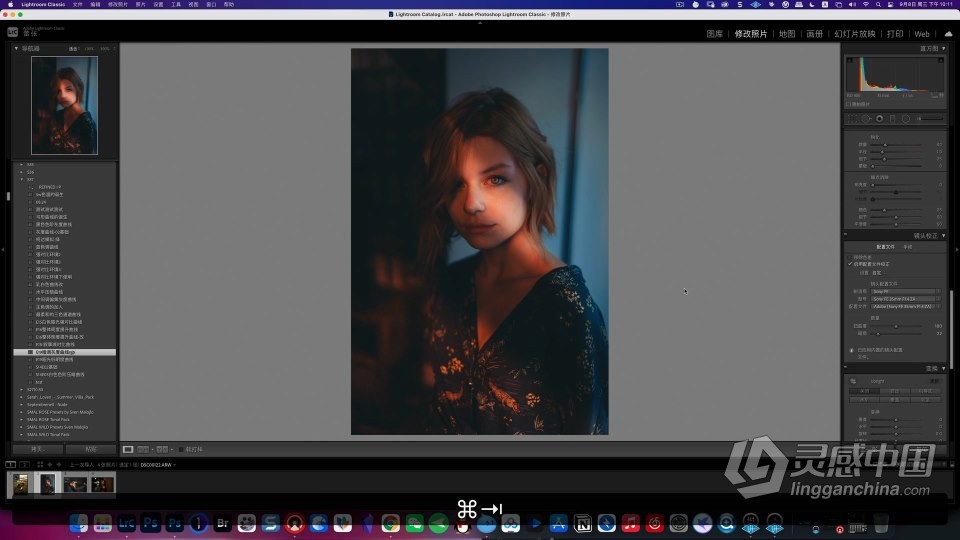This screenshot has width=960, height=540.
Task: Click the 粘贴 (Paste) settings button
Action: (91, 449)
